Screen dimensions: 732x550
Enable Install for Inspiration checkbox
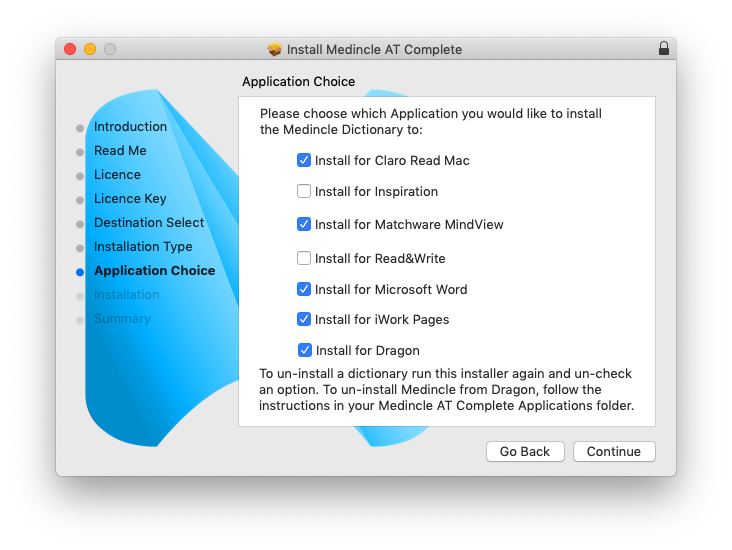click(304, 191)
